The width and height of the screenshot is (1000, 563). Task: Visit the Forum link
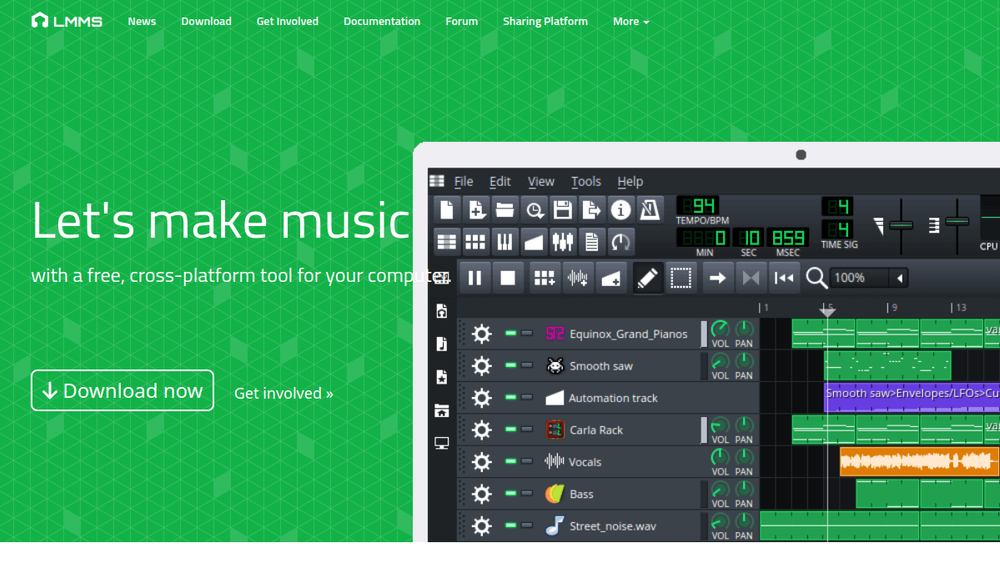coord(461,21)
